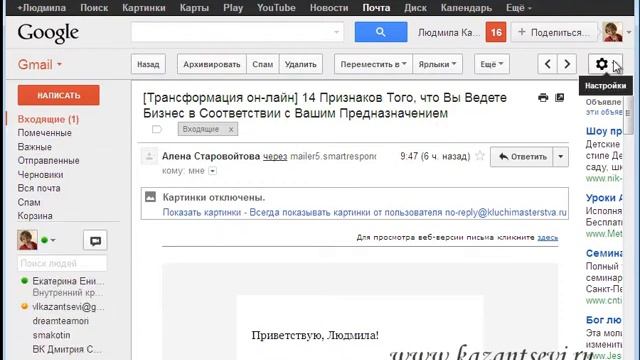Open Поиск in the top bar
The width and height of the screenshot is (640, 360).
coord(94,8)
